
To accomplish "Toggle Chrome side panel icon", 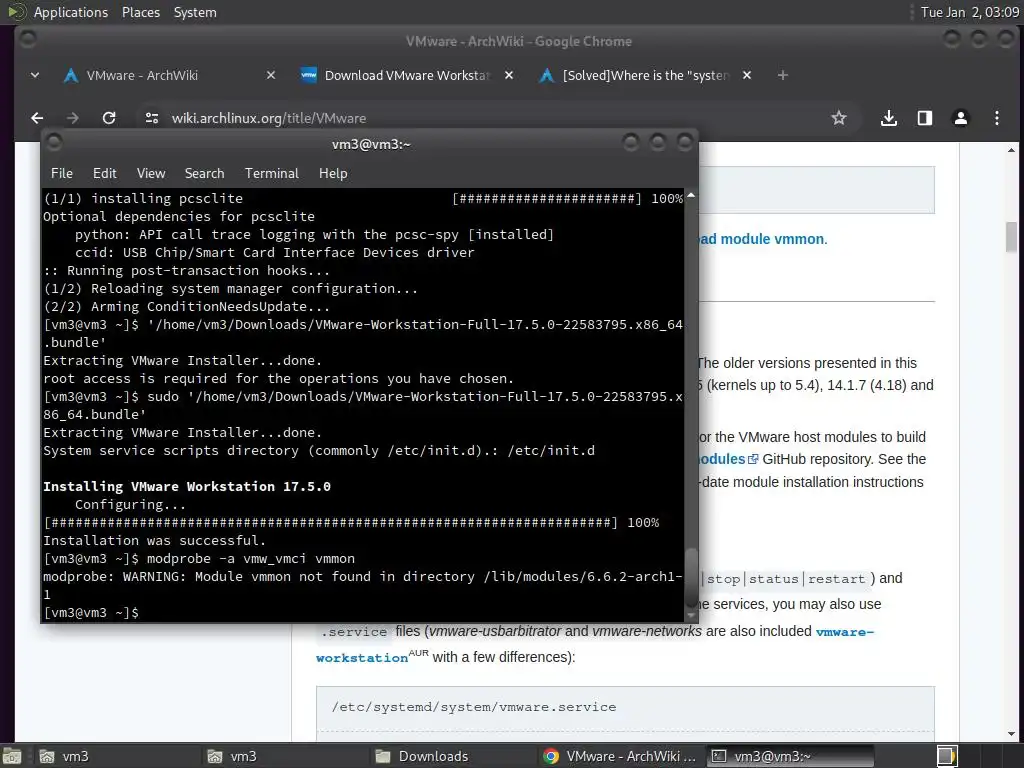I will tap(925, 118).
